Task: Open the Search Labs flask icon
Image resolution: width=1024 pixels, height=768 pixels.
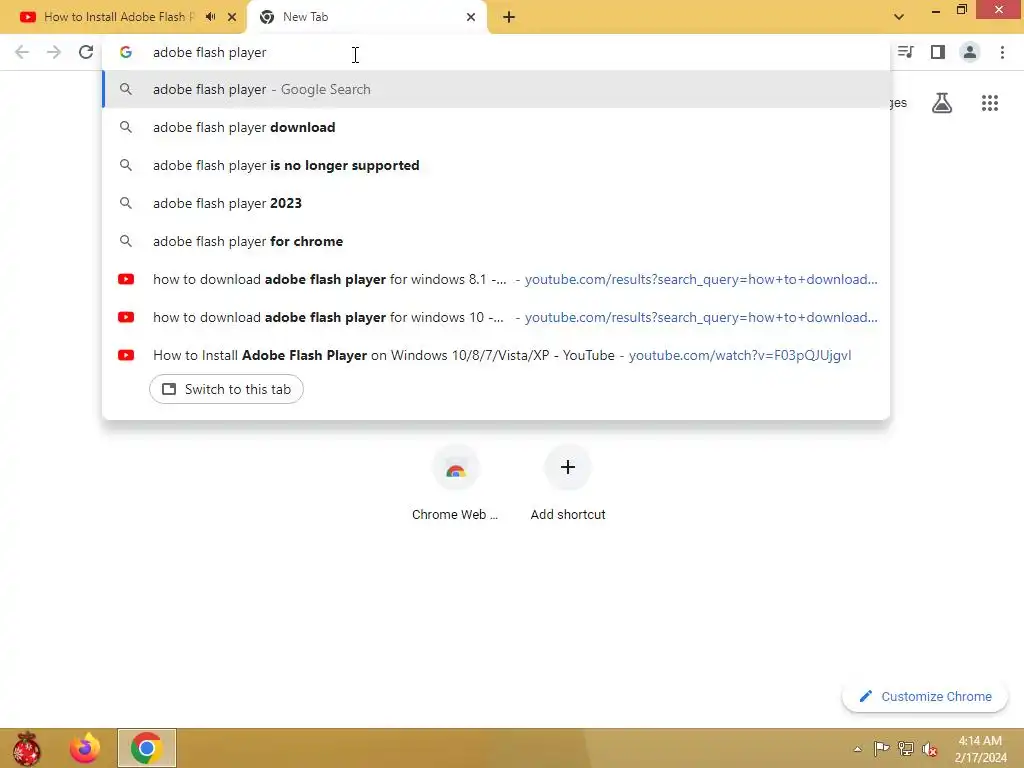Action: pos(942,103)
